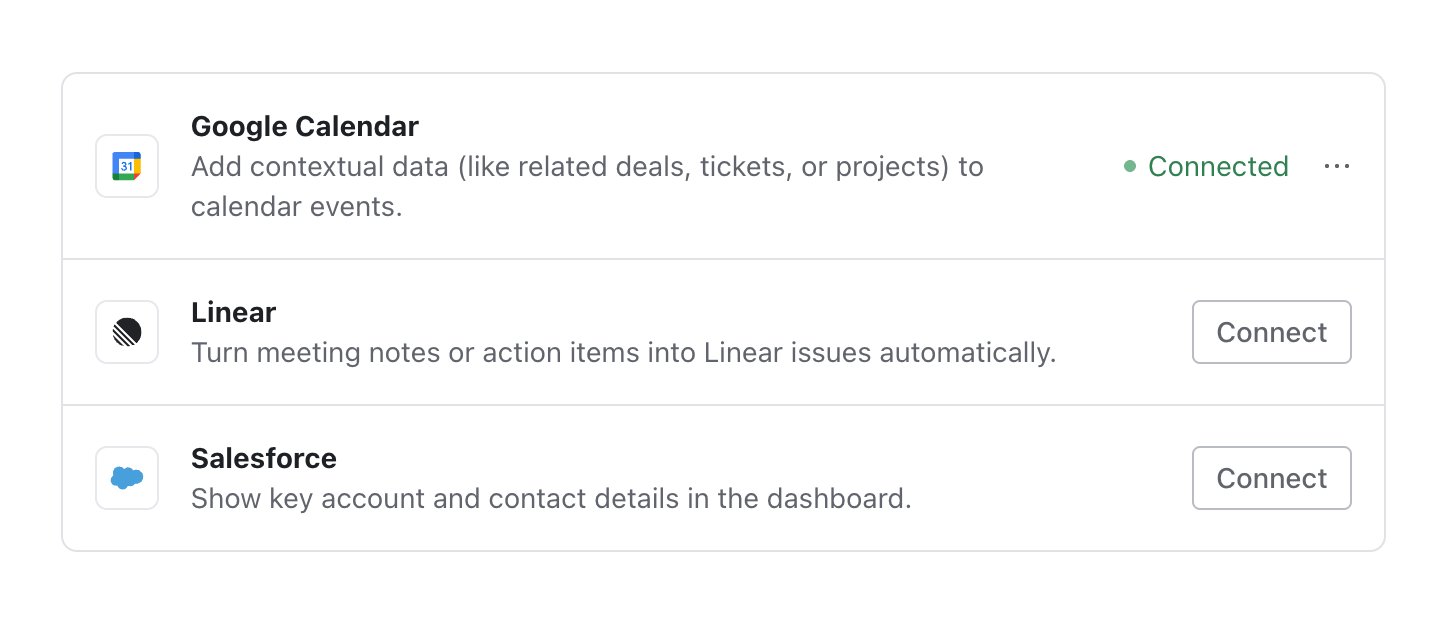Connect the Linear integration
Image resolution: width=1455 pixels, height=628 pixels.
(1271, 332)
